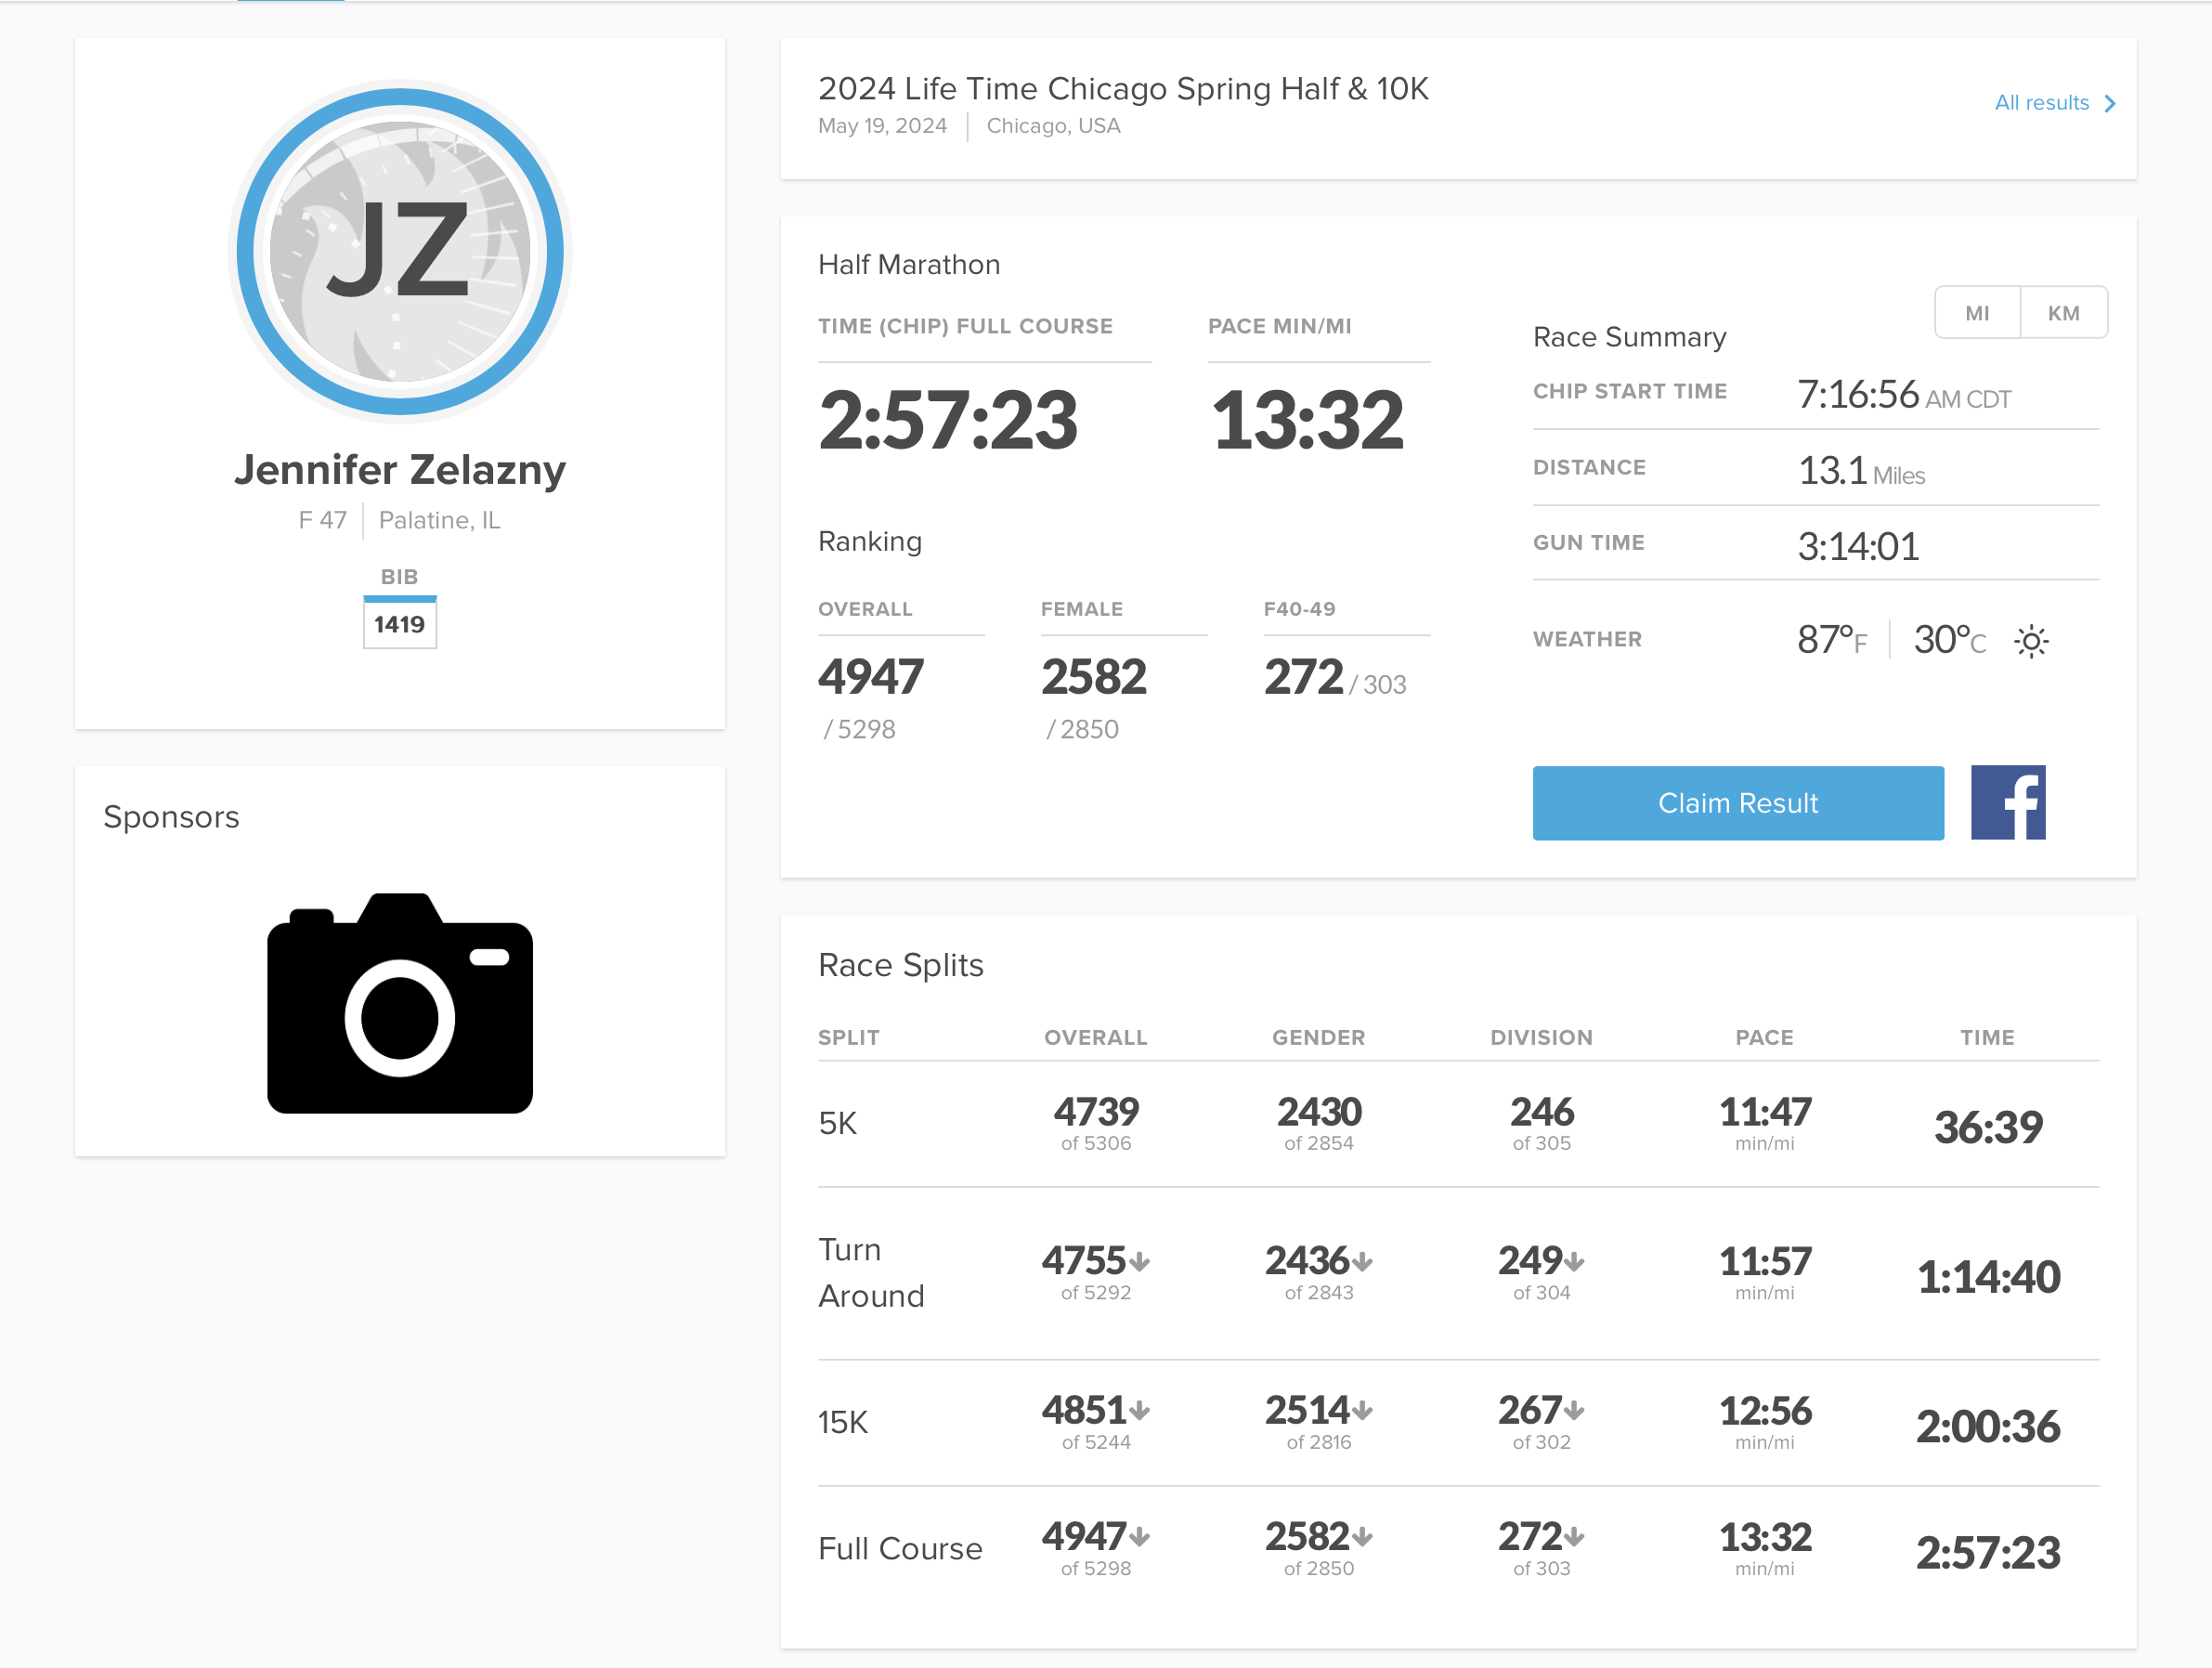Click female ranking 2582
This screenshot has height=1668, width=2212.
tap(1093, 677)
